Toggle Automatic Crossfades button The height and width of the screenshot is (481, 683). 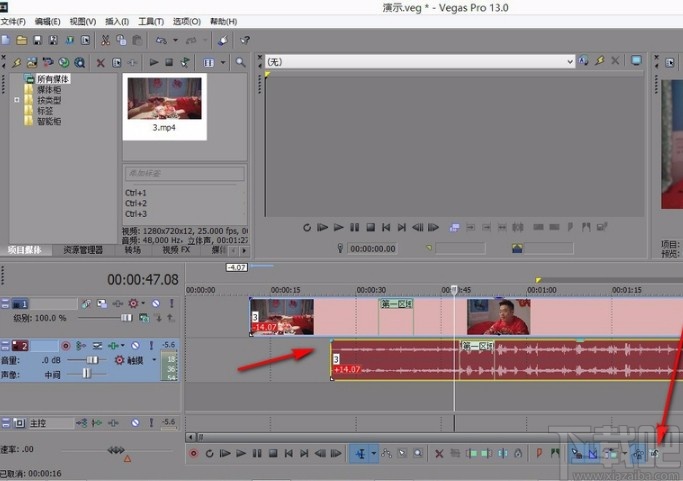click(x=593, y=454)
